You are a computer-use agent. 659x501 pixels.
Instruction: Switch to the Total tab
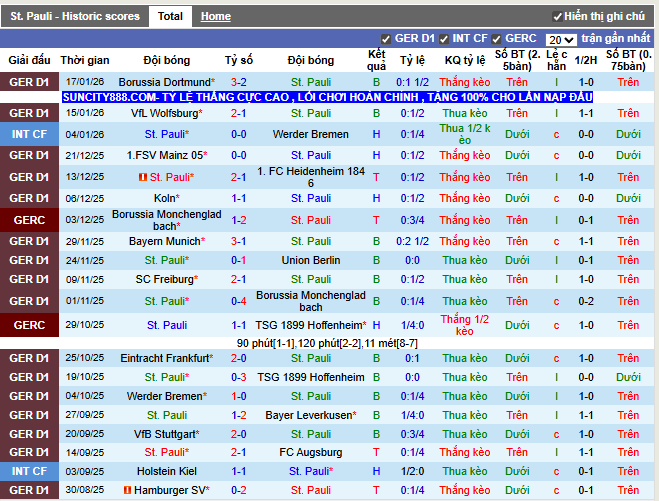point(170,16)
